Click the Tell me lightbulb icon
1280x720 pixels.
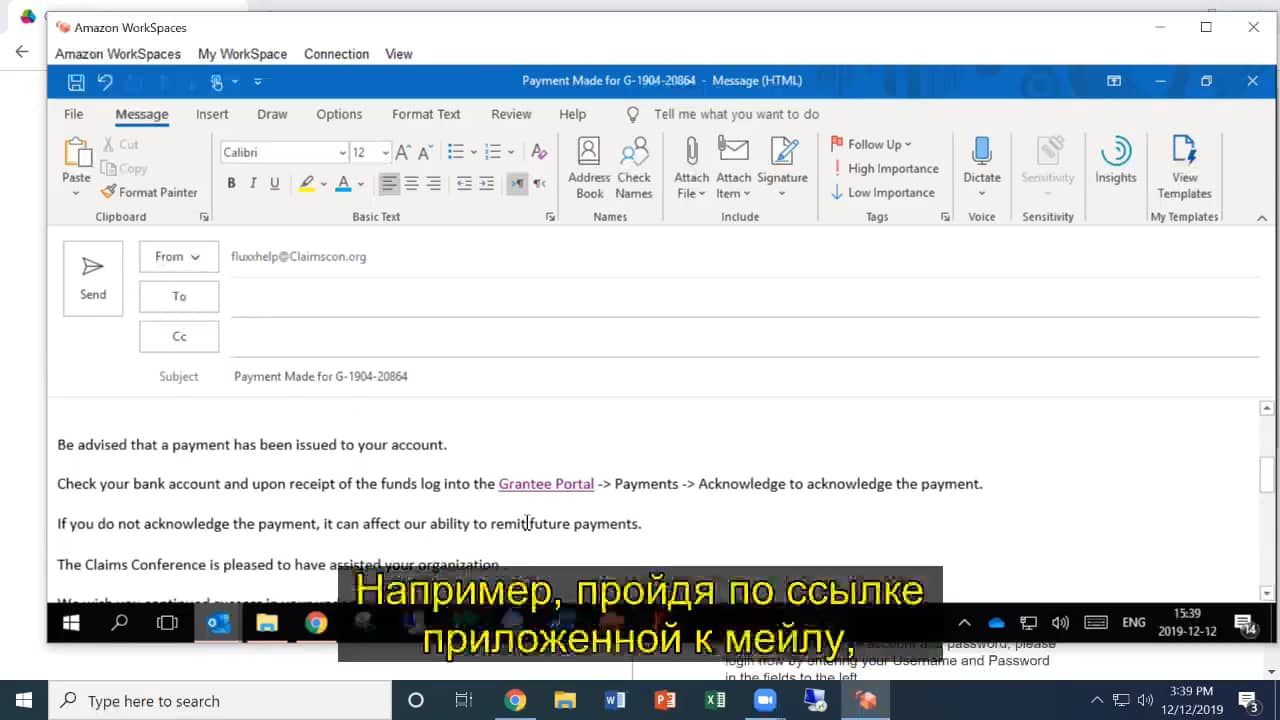pos(632,114)
